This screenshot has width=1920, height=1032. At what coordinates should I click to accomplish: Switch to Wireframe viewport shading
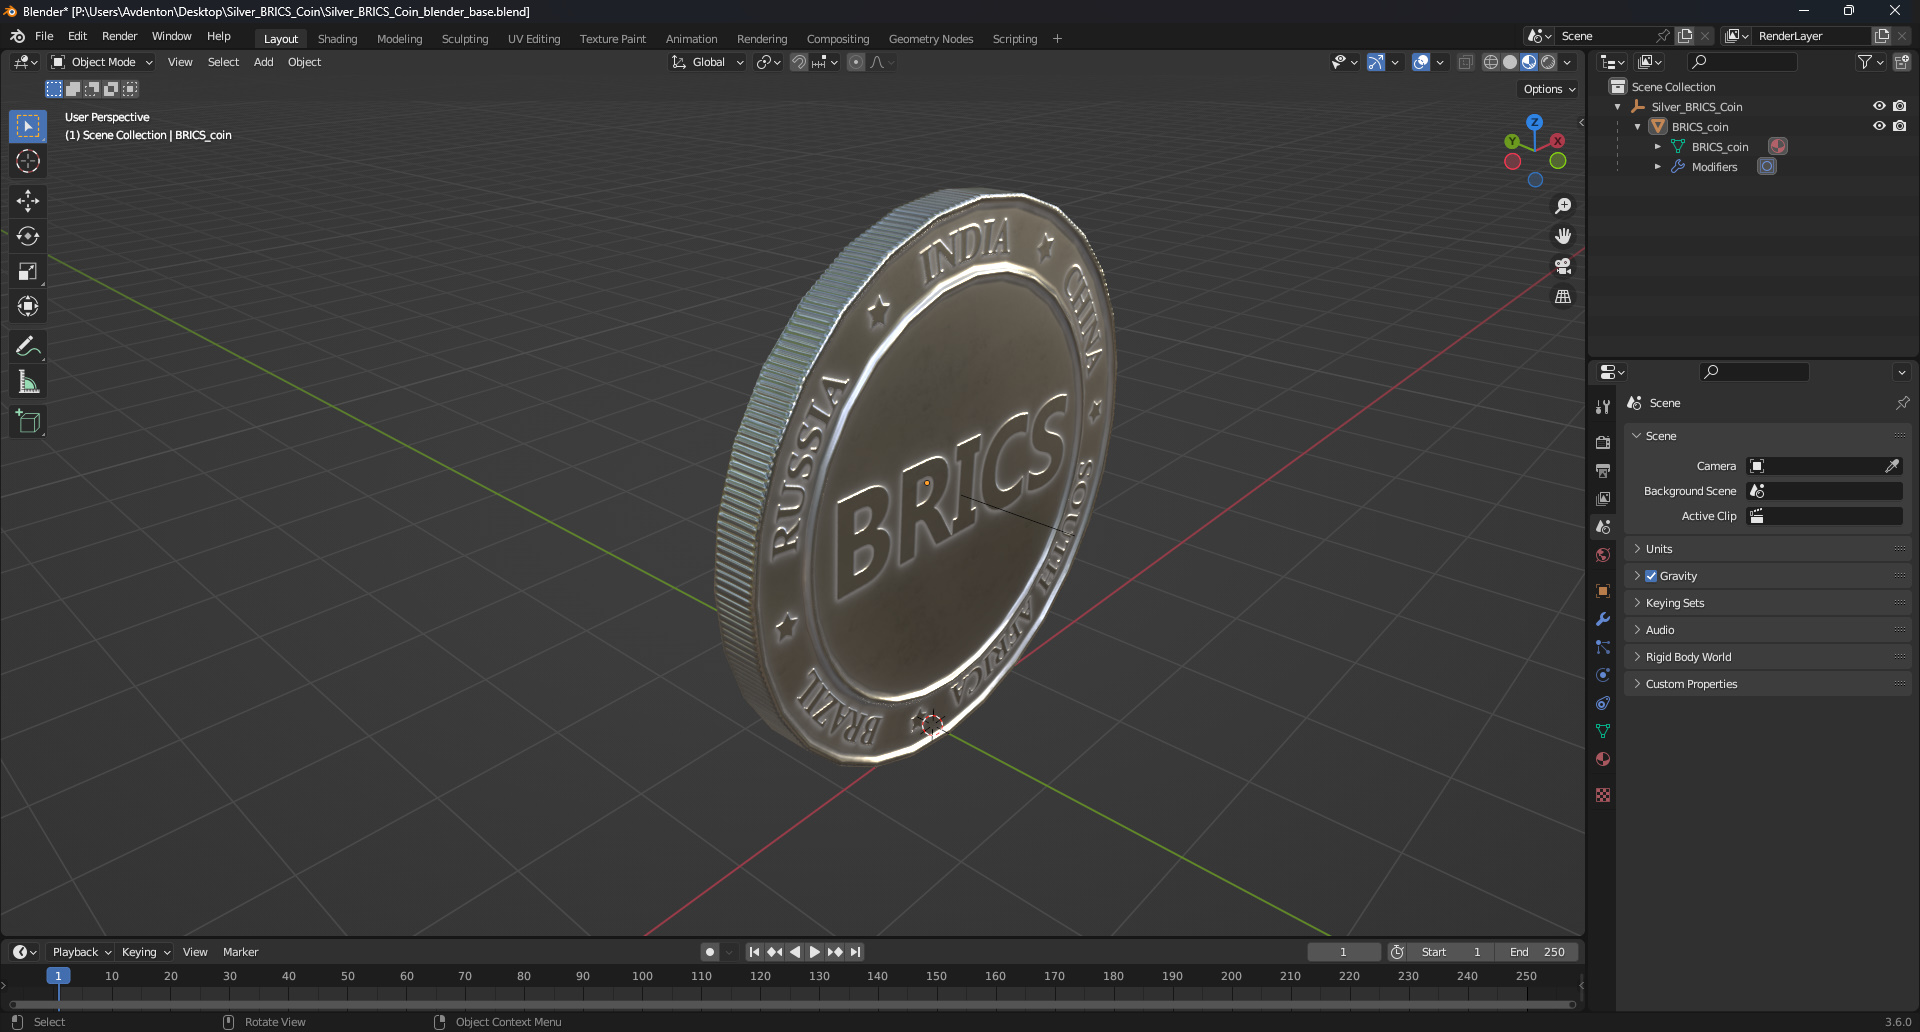coord(1491,62)
